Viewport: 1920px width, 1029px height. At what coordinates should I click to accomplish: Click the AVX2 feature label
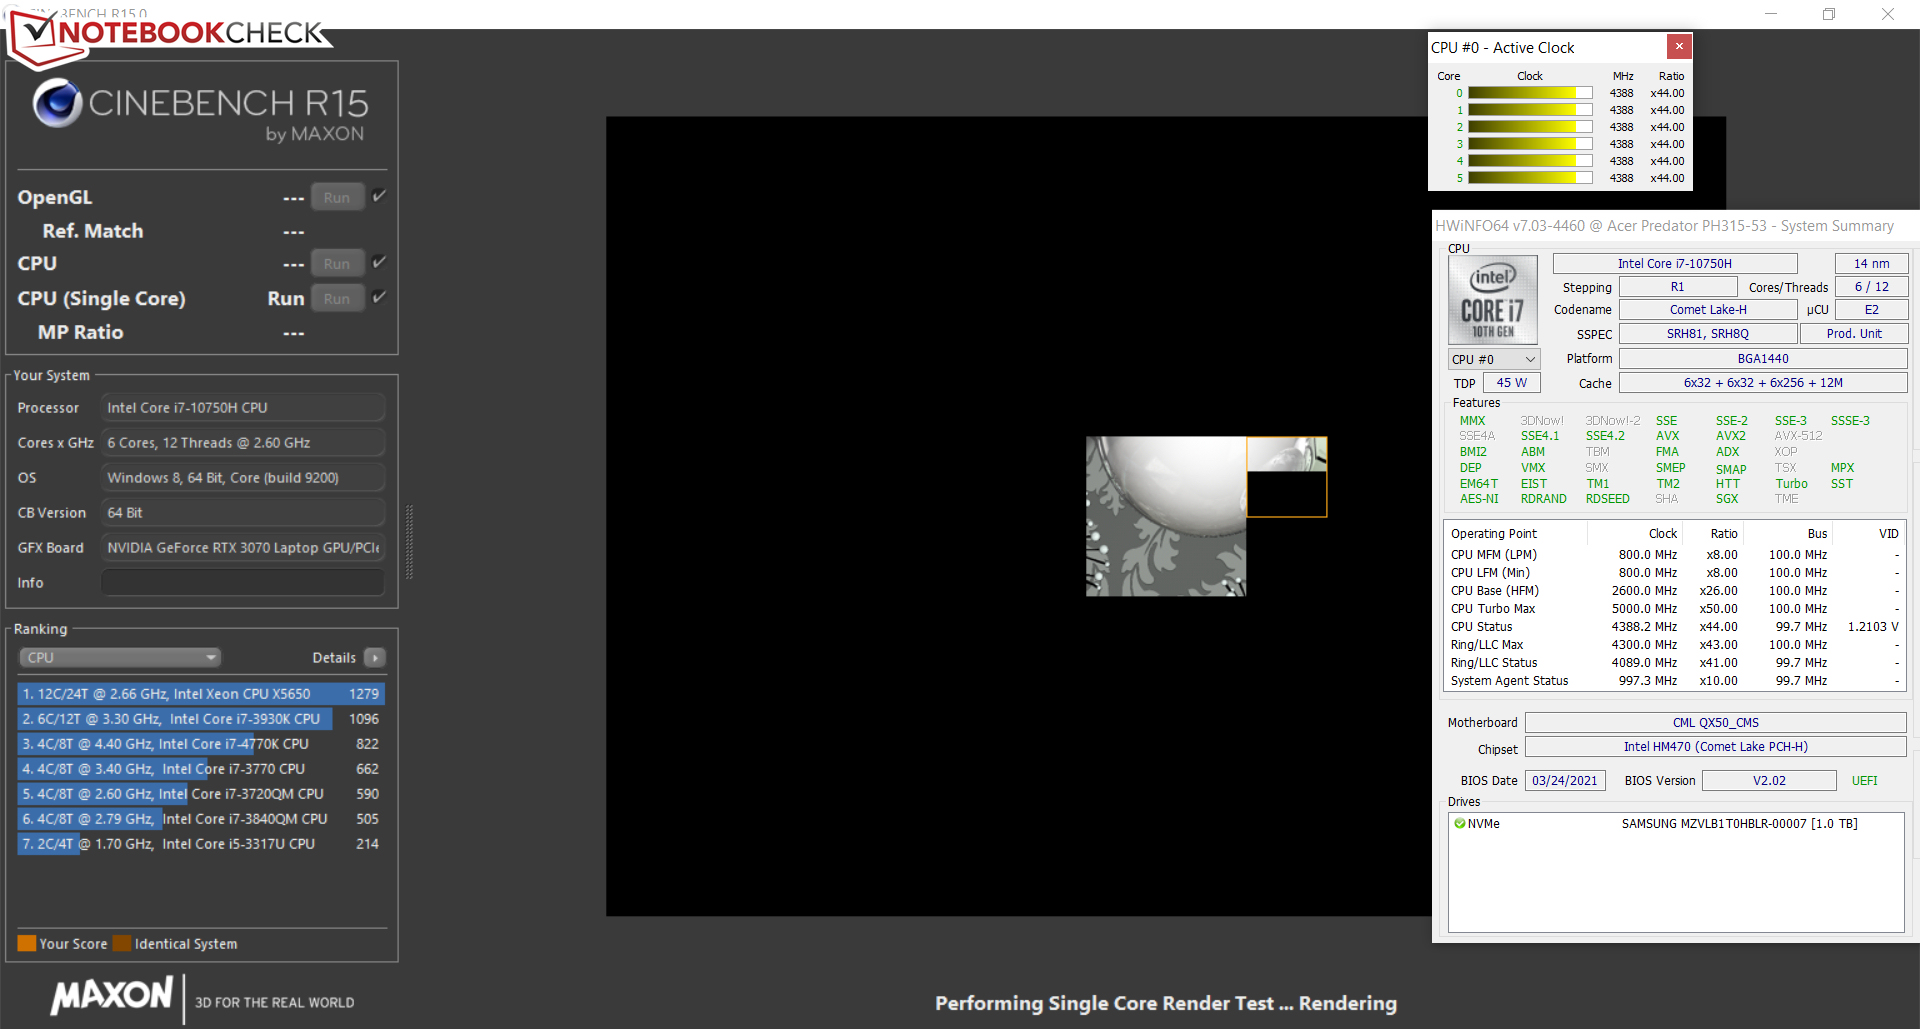tap(1731, 436)
